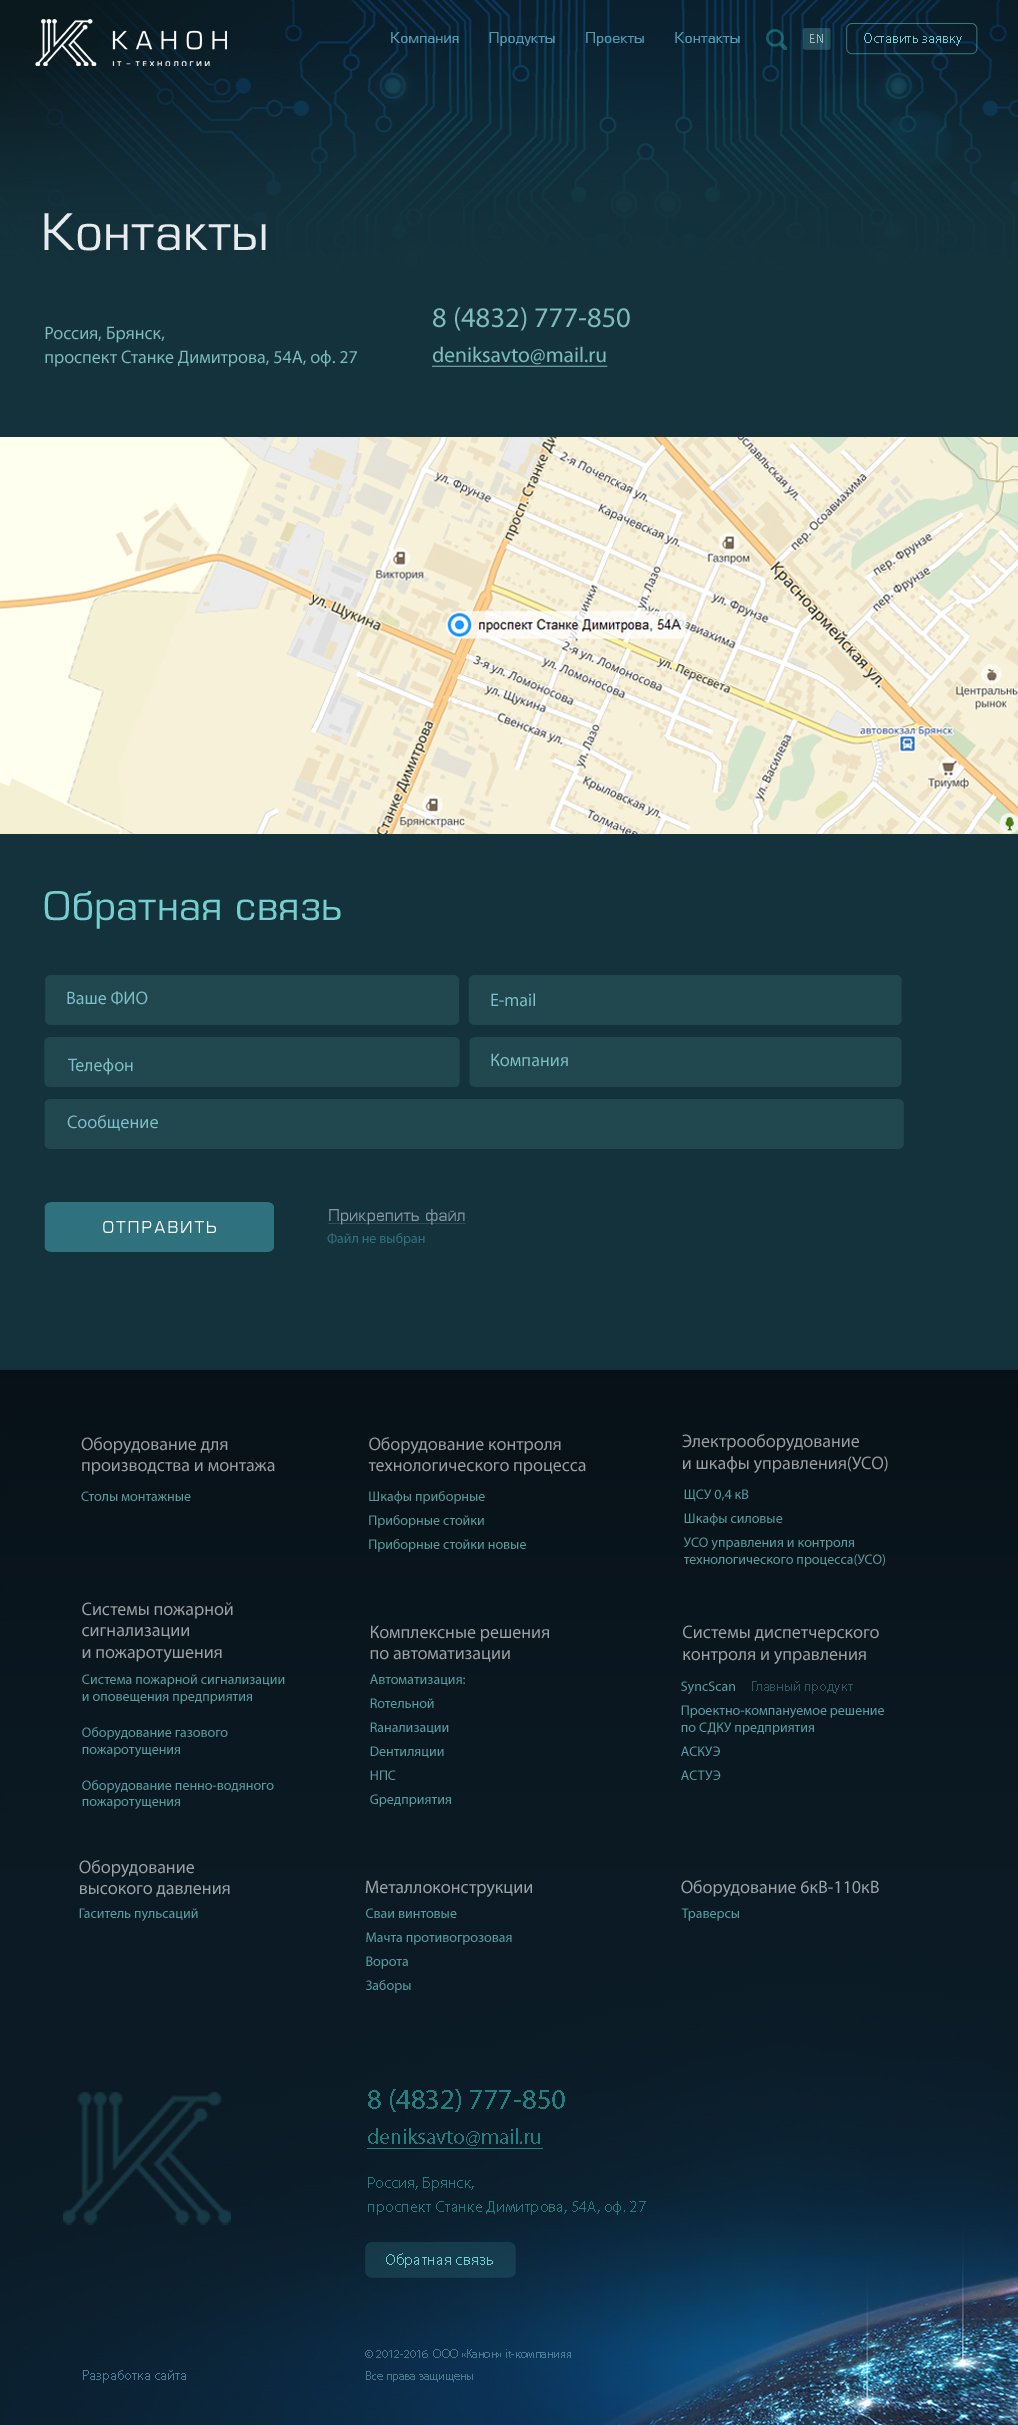1018x2425 pixels.
Task: Open Ворота footer link
Action: [387, 1961]
